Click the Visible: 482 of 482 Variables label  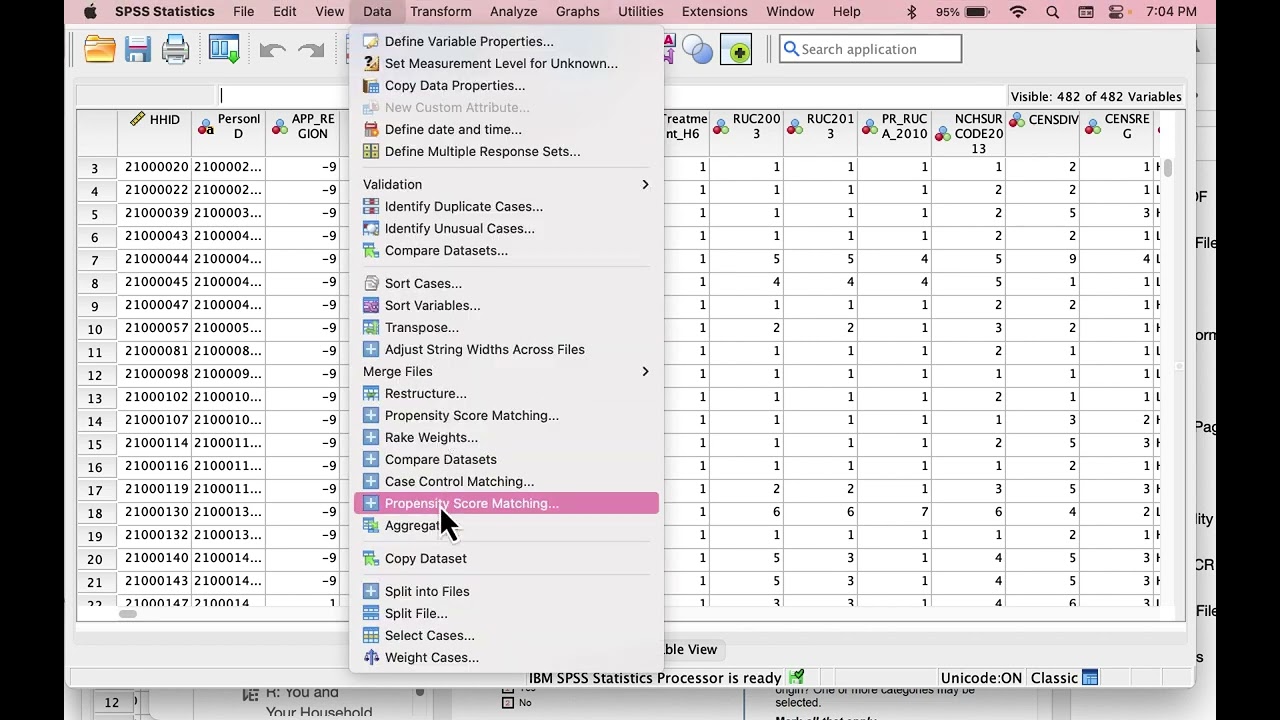tap(1096, 96)
